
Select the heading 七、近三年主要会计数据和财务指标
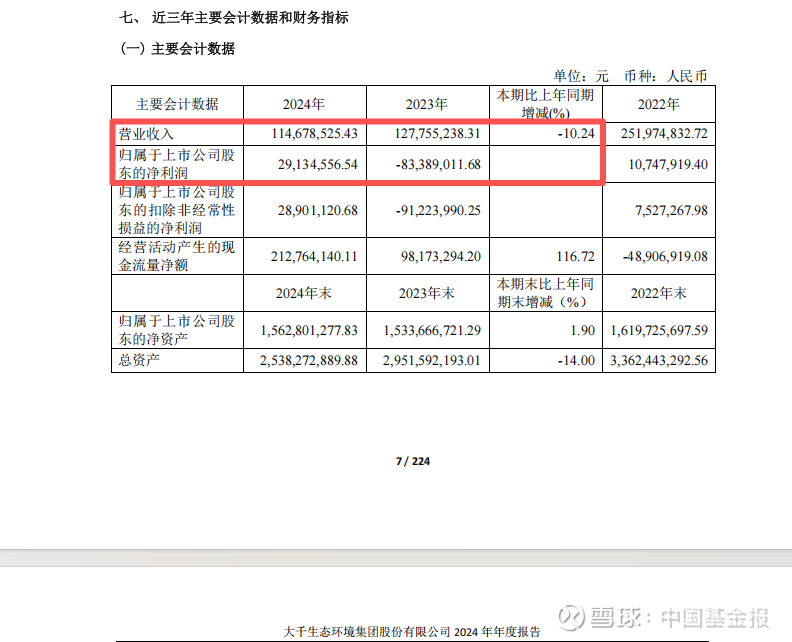point(234,18)
